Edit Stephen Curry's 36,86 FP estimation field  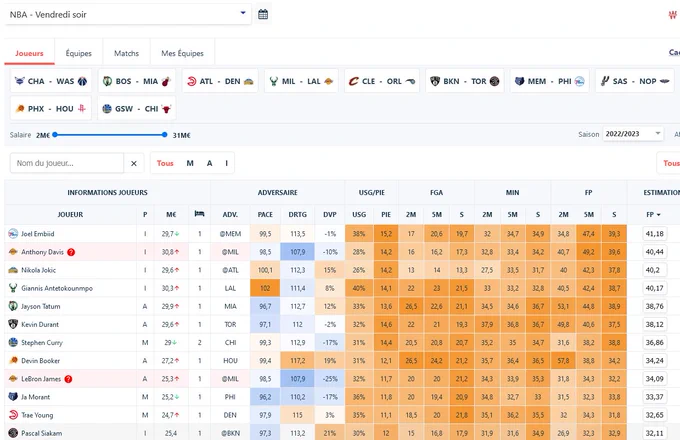[654, 342]
